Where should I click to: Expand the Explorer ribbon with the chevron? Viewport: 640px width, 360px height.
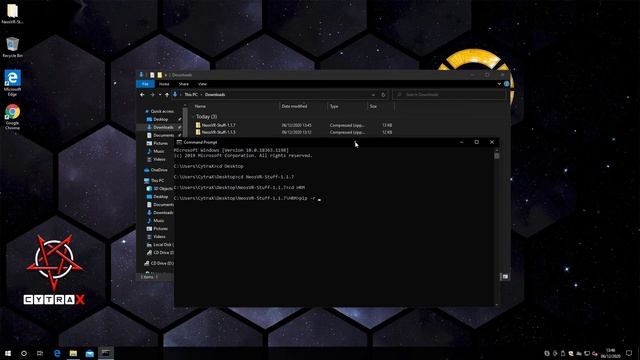tap(499, 84)
